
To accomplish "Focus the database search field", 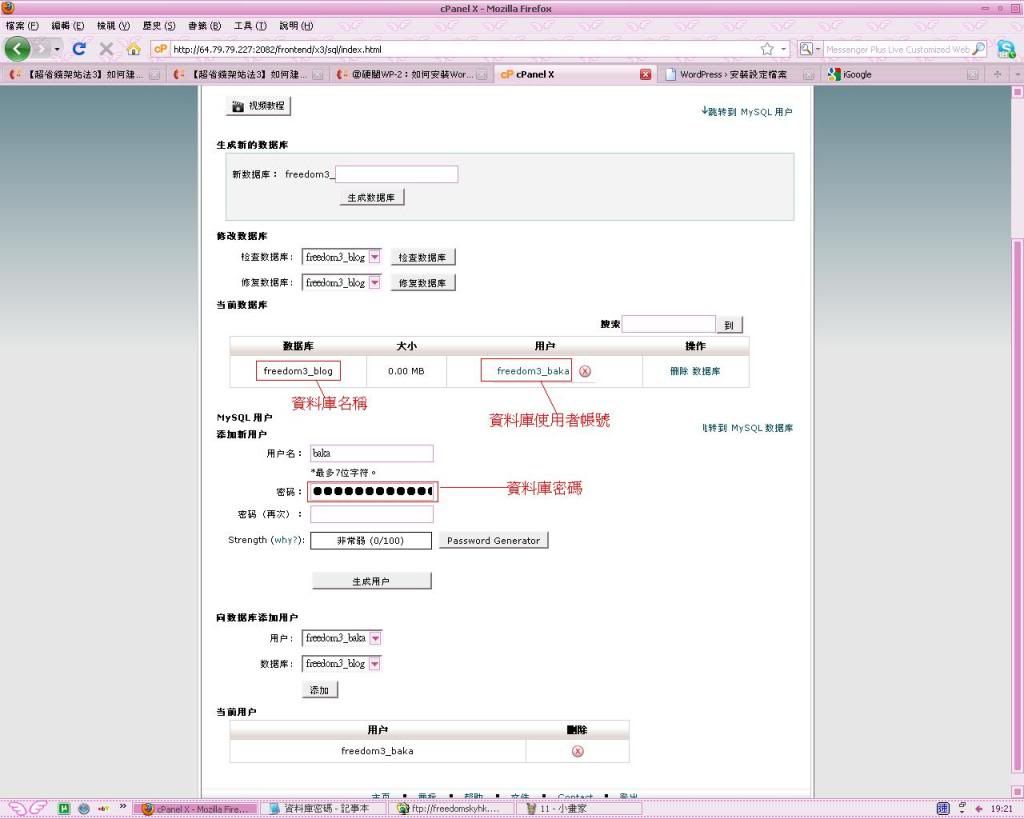I will click(x=669, y=324).
